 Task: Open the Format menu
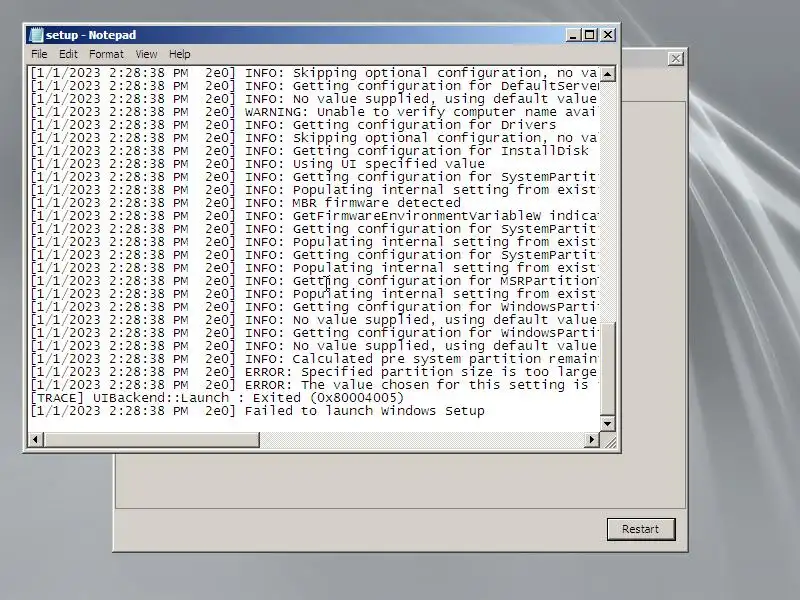point(106,54)
